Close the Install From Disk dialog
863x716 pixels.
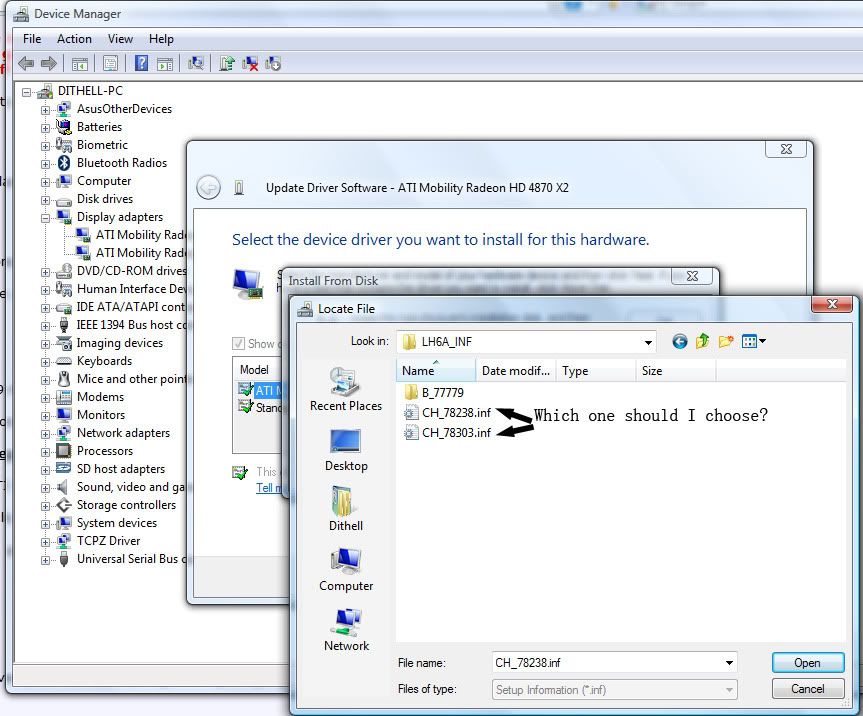coord(692,276)
